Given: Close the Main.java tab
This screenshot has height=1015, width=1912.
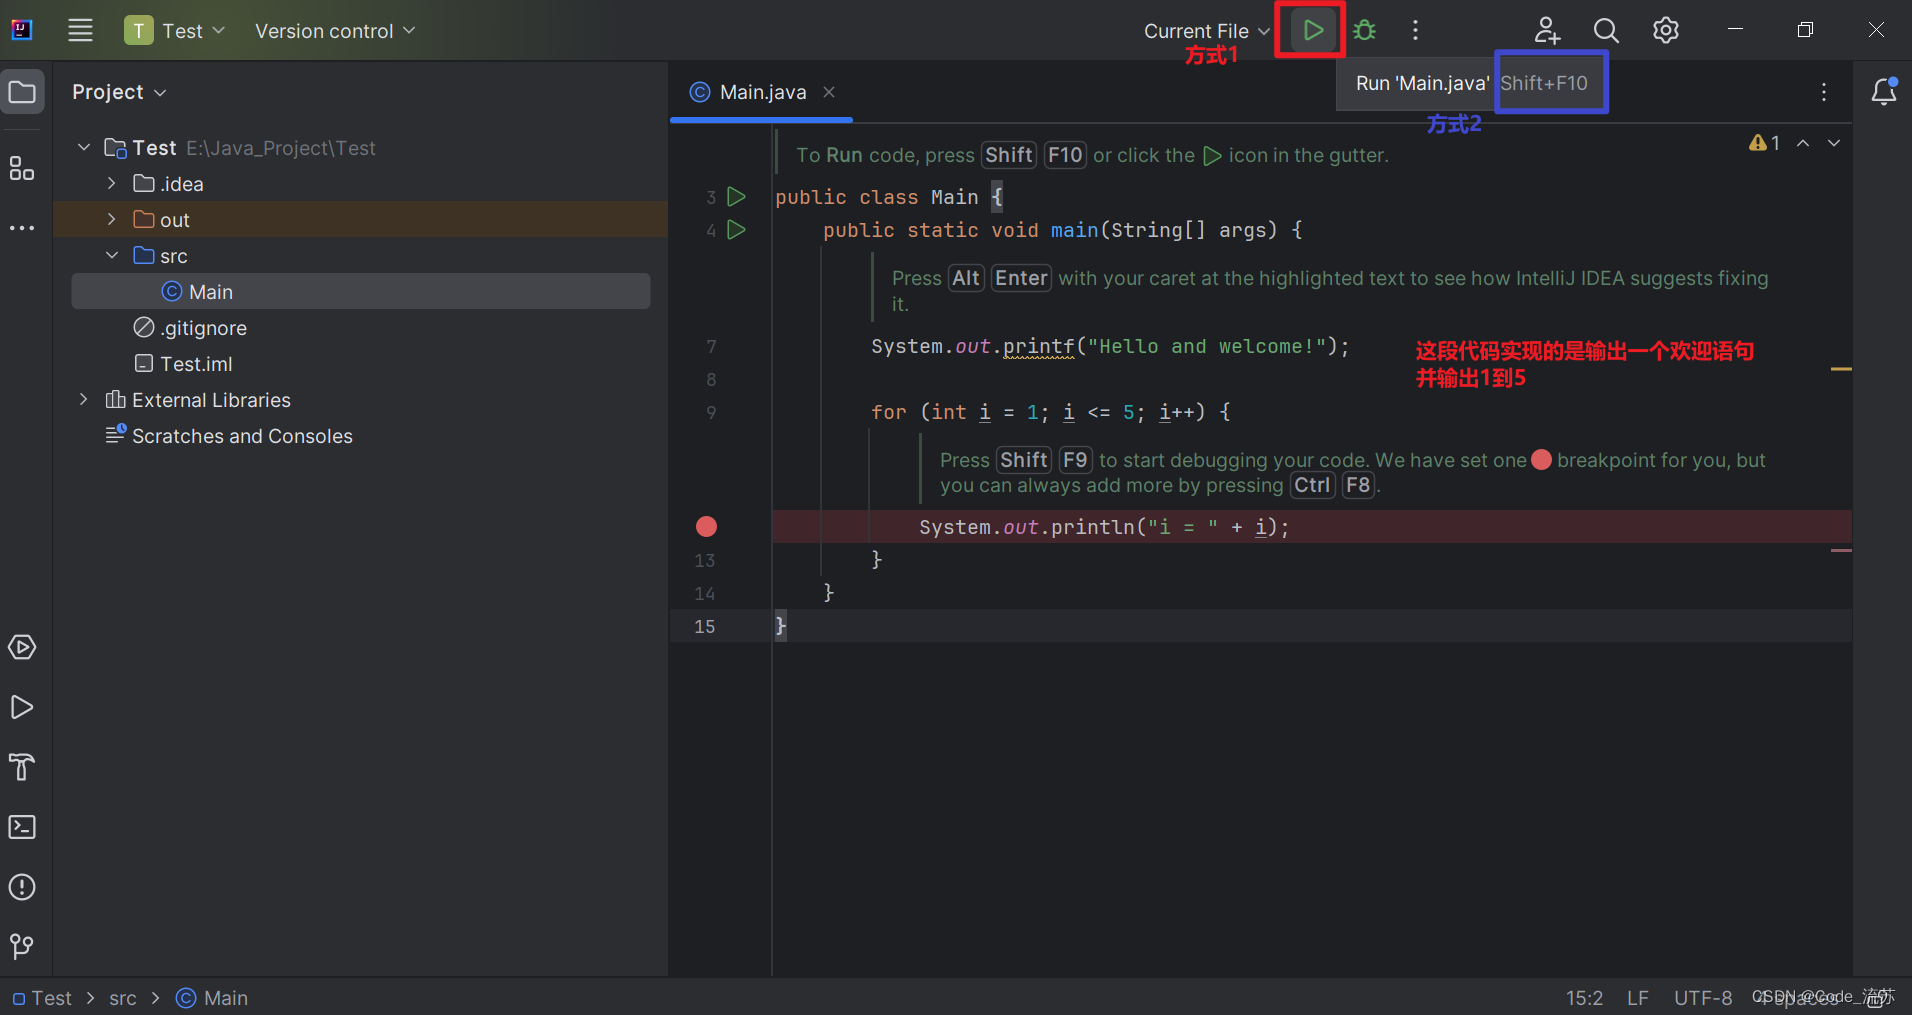Looking at the screenshot, I should [x=829, y=92].
